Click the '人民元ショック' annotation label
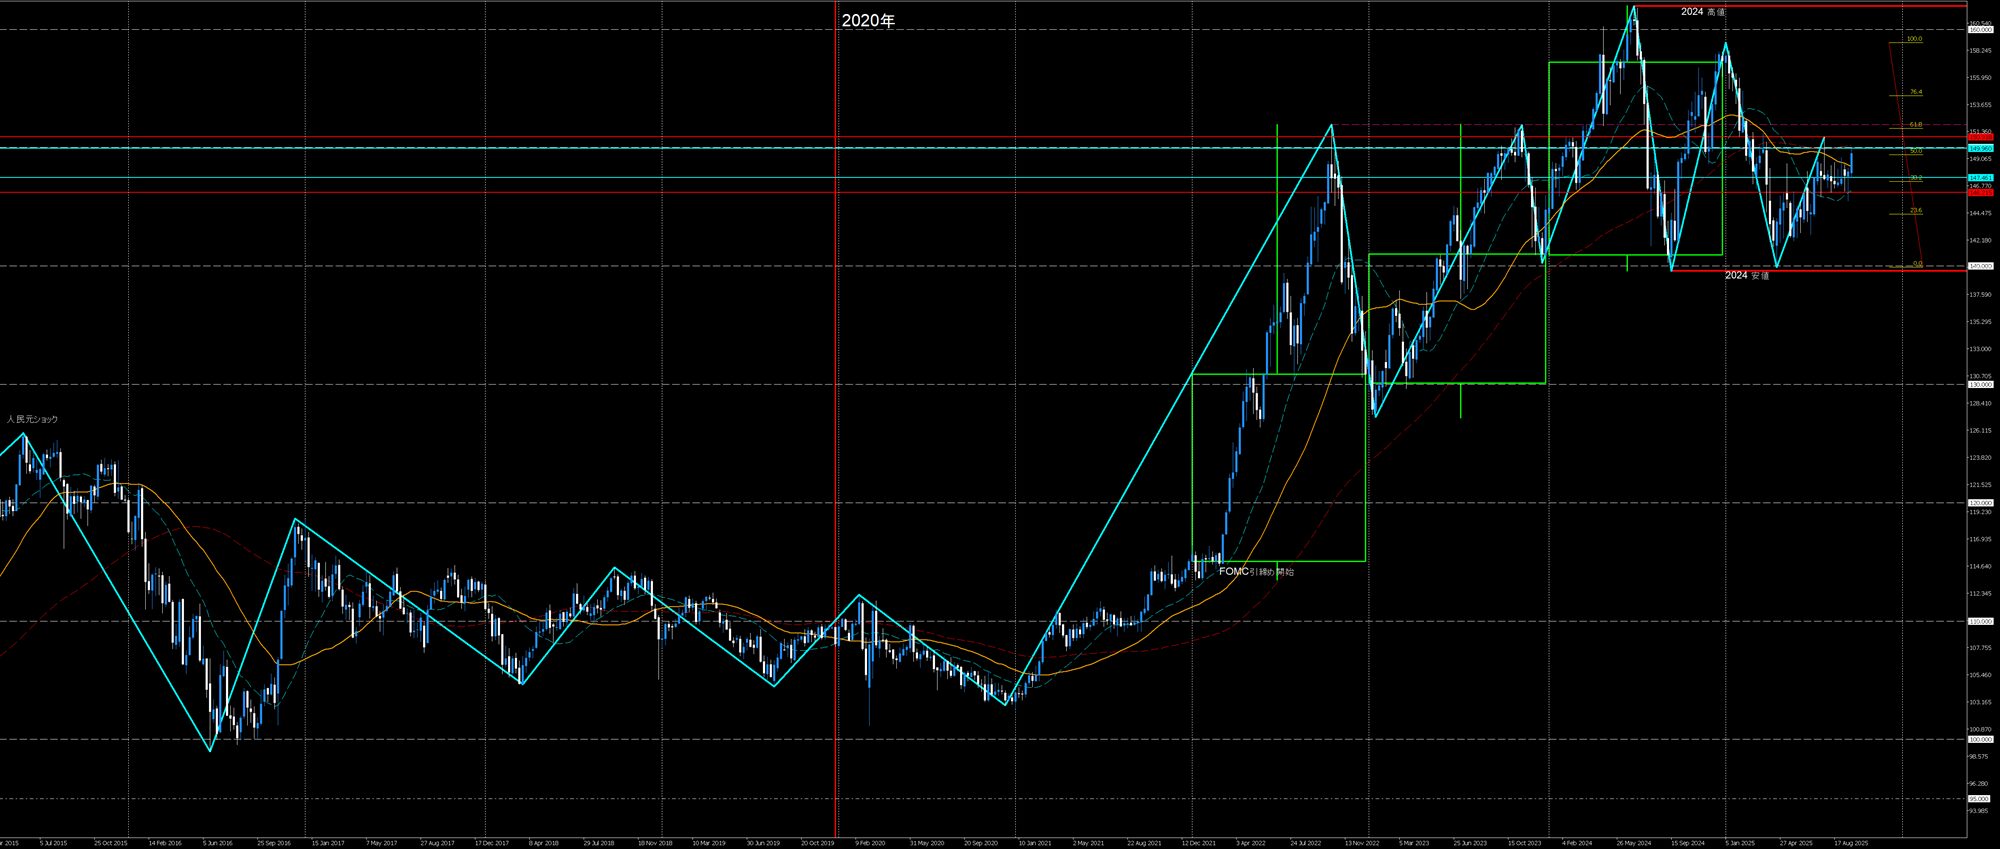The image size is (2000, 849). pos(32,419)
